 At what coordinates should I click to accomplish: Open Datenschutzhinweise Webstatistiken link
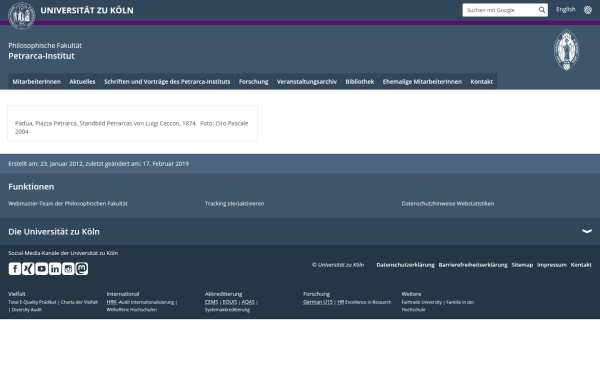coord(448,204)
